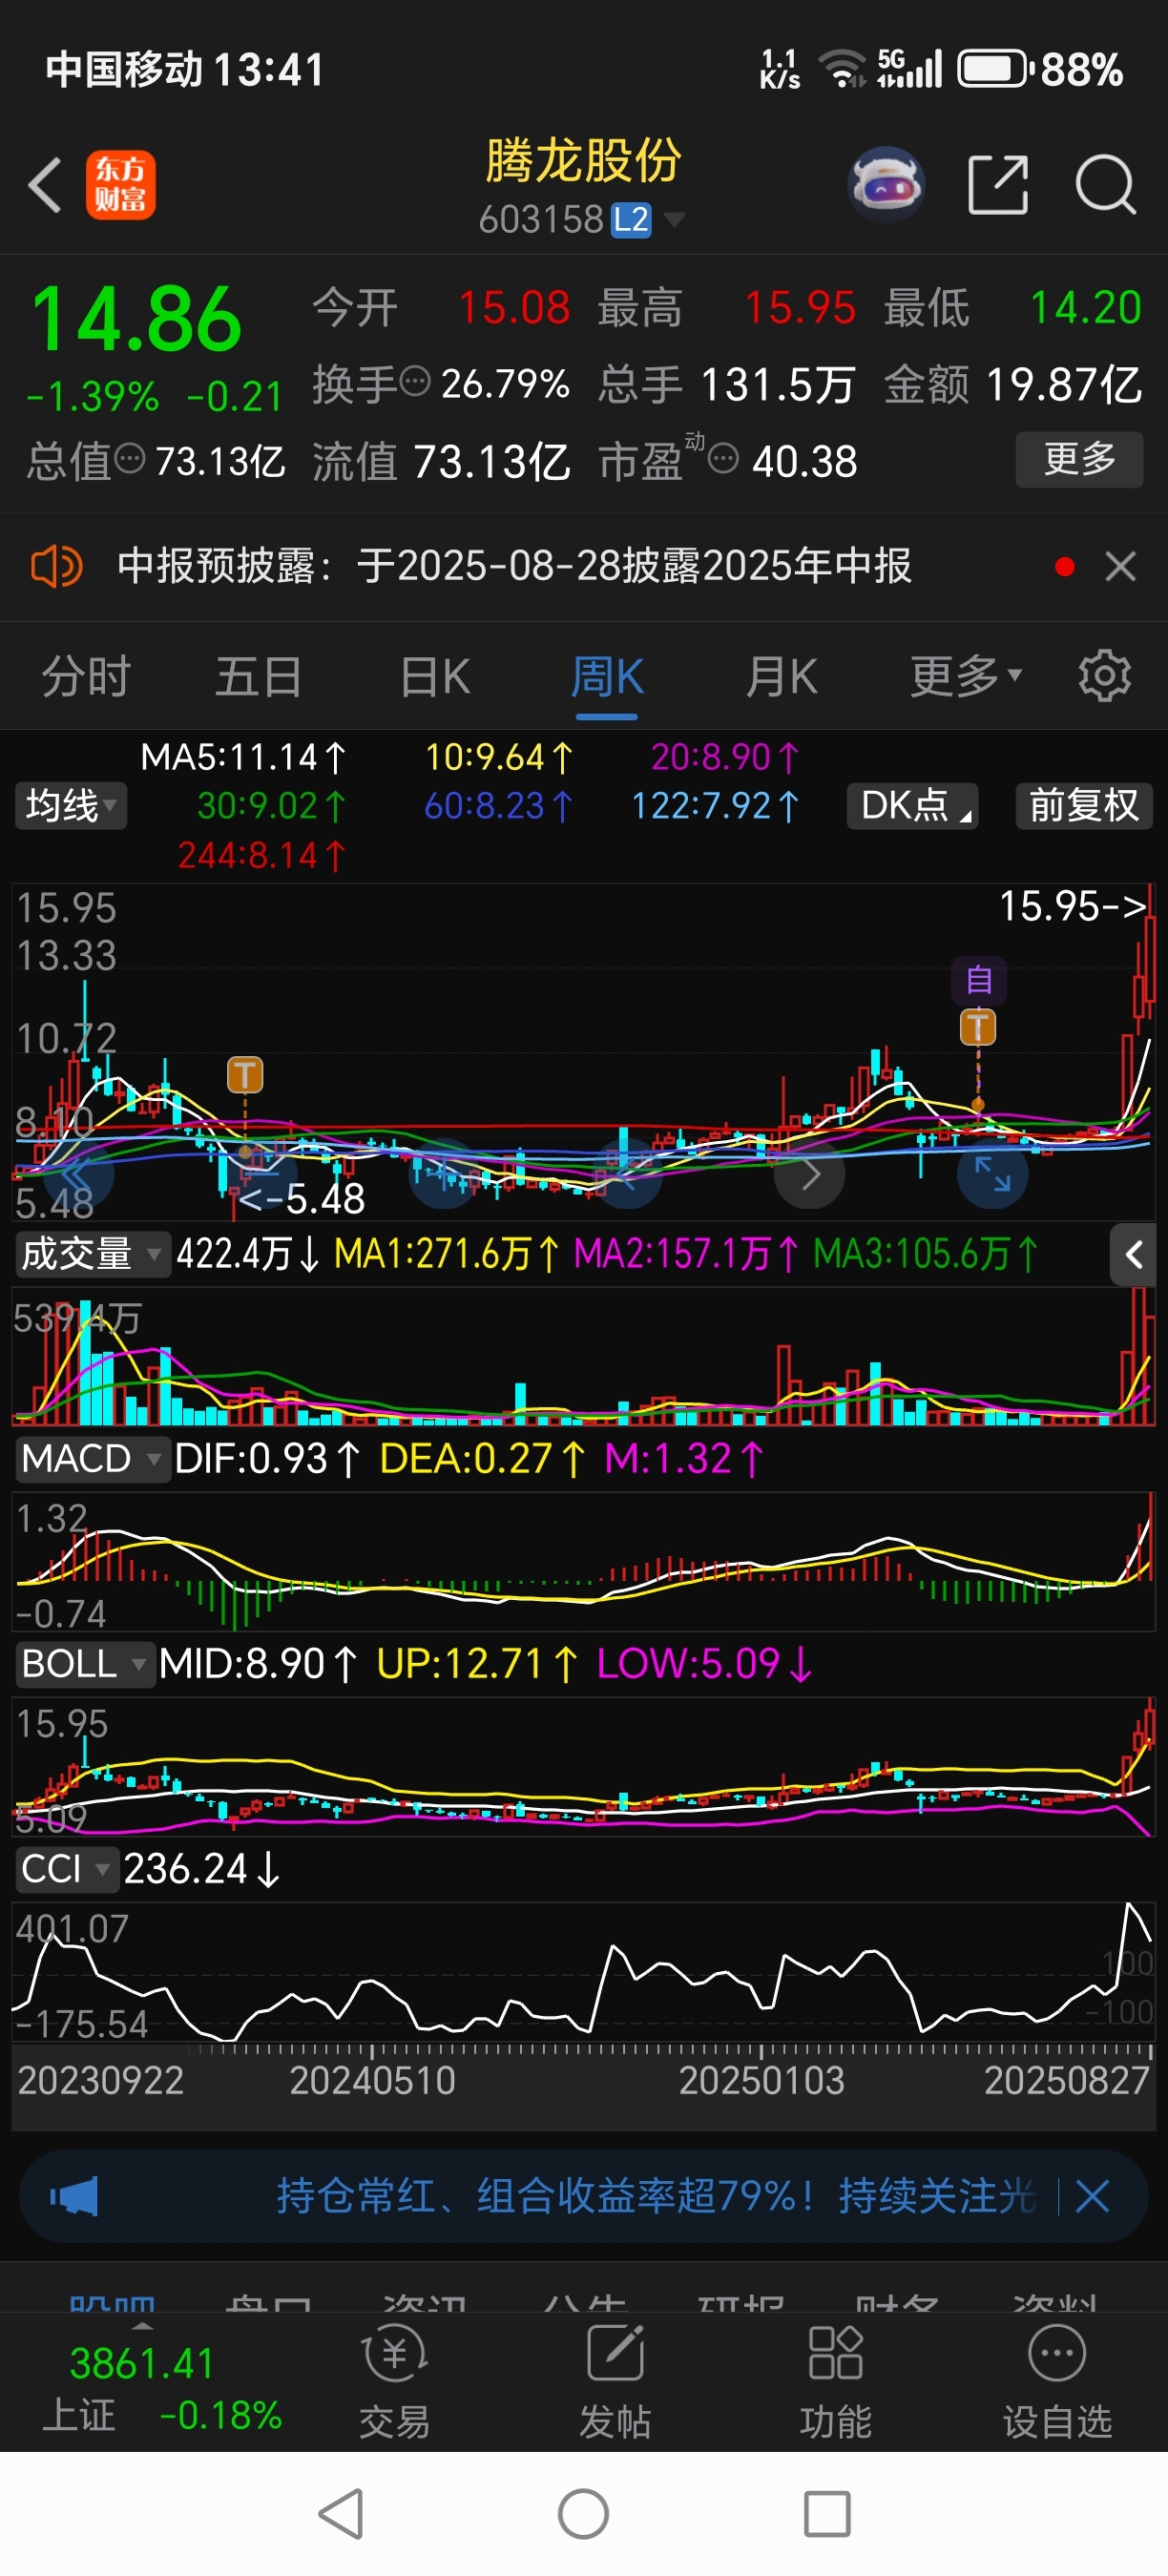Zoom out chart with minus circle
This screenshot has height=2576, width=1168.
point(261,1173)
